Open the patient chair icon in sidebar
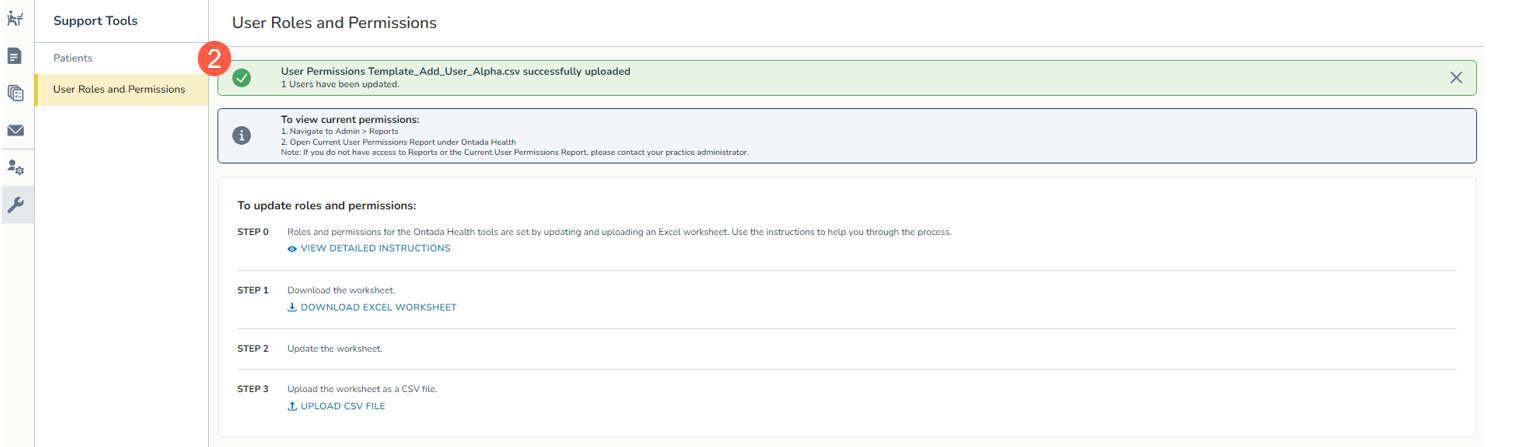1531x447 pixels. (x=16, y=19)
